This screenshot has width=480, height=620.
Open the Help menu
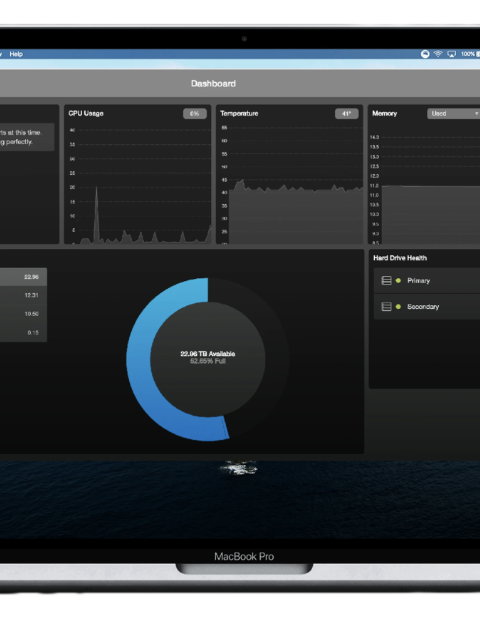click(16, 54)
